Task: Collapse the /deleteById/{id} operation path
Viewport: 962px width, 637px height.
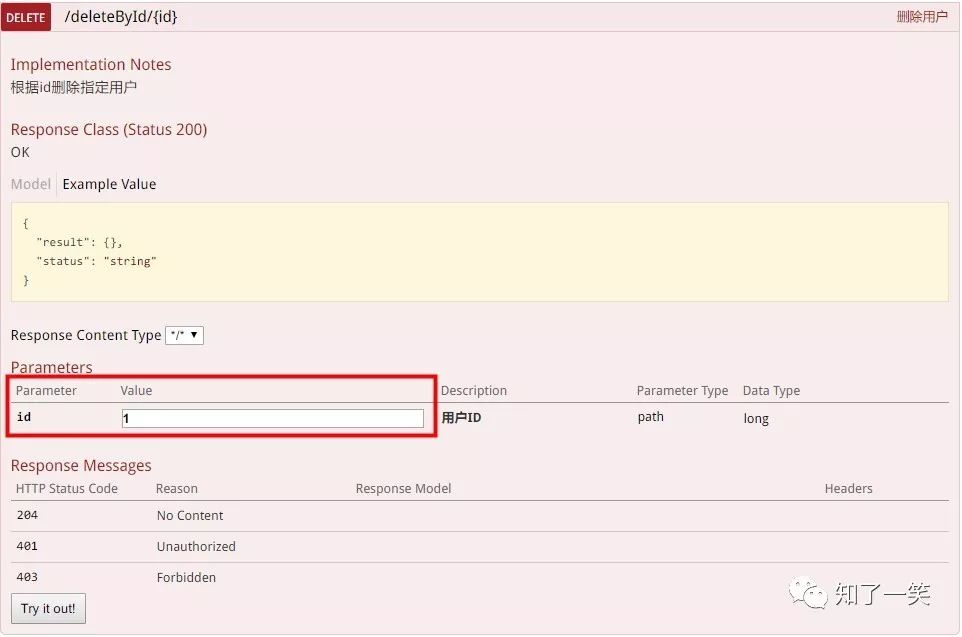Action: (121, 17)
